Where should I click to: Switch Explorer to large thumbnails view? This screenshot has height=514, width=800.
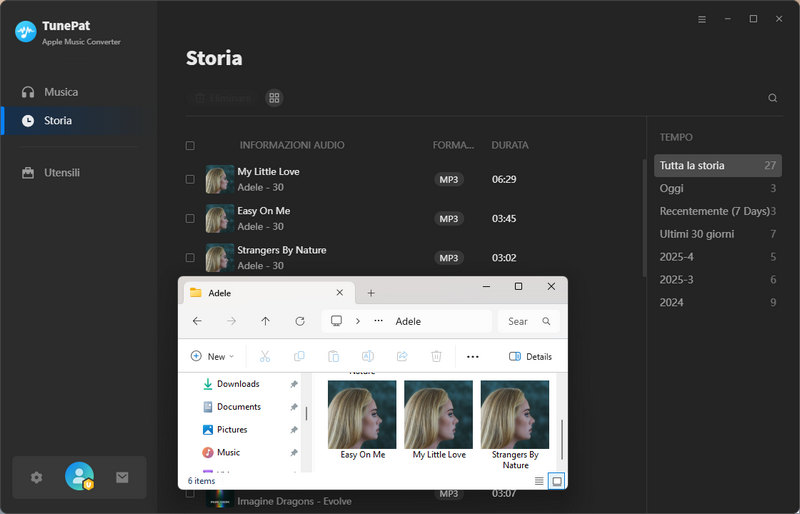[557, 481]
